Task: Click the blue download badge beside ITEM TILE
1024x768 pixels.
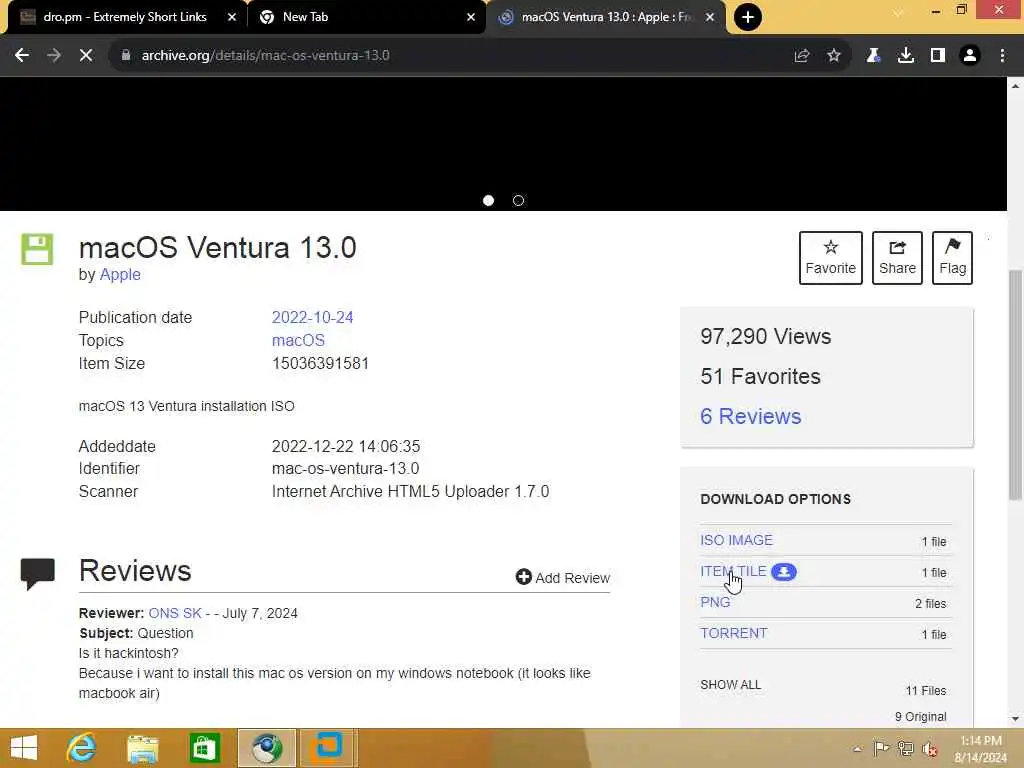Action: pyautogui.click(x=784, y=572)
